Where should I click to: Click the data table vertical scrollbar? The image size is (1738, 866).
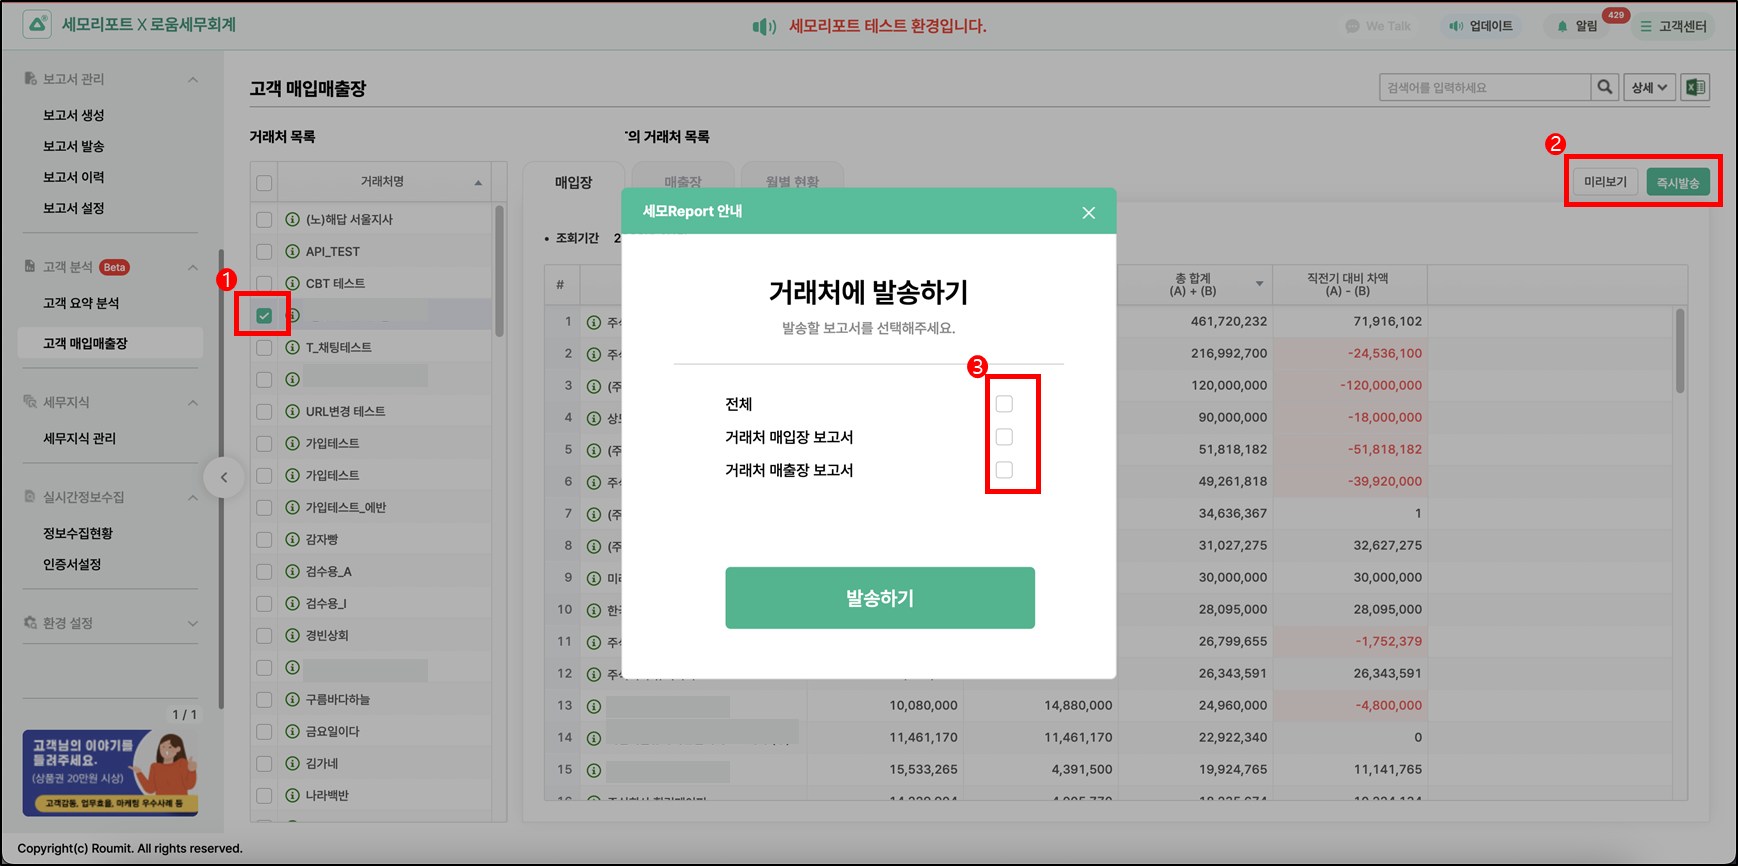(x=1679, y=350)
